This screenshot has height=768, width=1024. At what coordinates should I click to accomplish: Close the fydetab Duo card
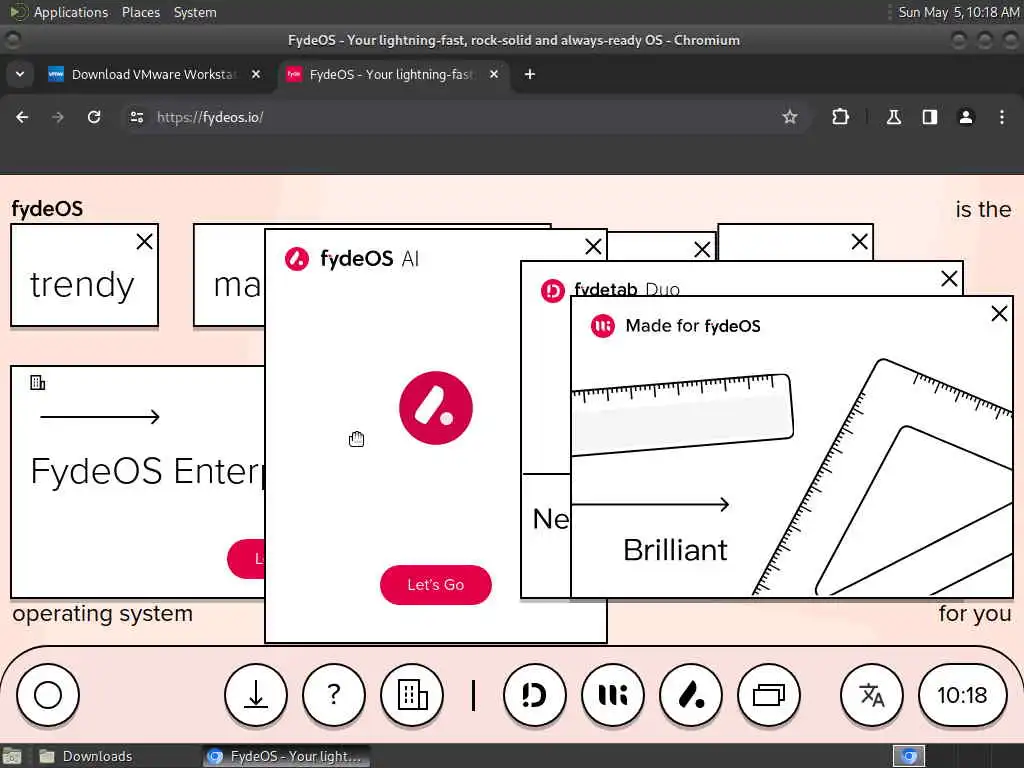(x=950, y=279)
